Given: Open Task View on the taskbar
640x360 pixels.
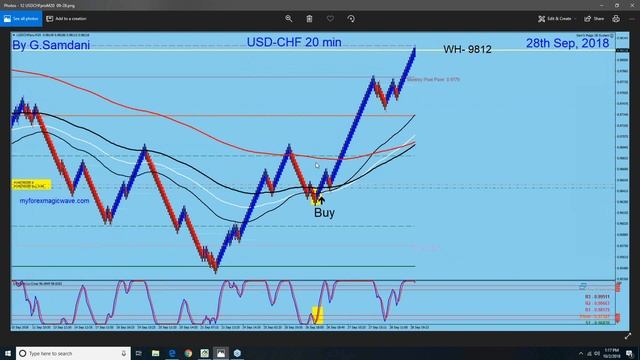Looking at the screenshot, I should [139, 353].
